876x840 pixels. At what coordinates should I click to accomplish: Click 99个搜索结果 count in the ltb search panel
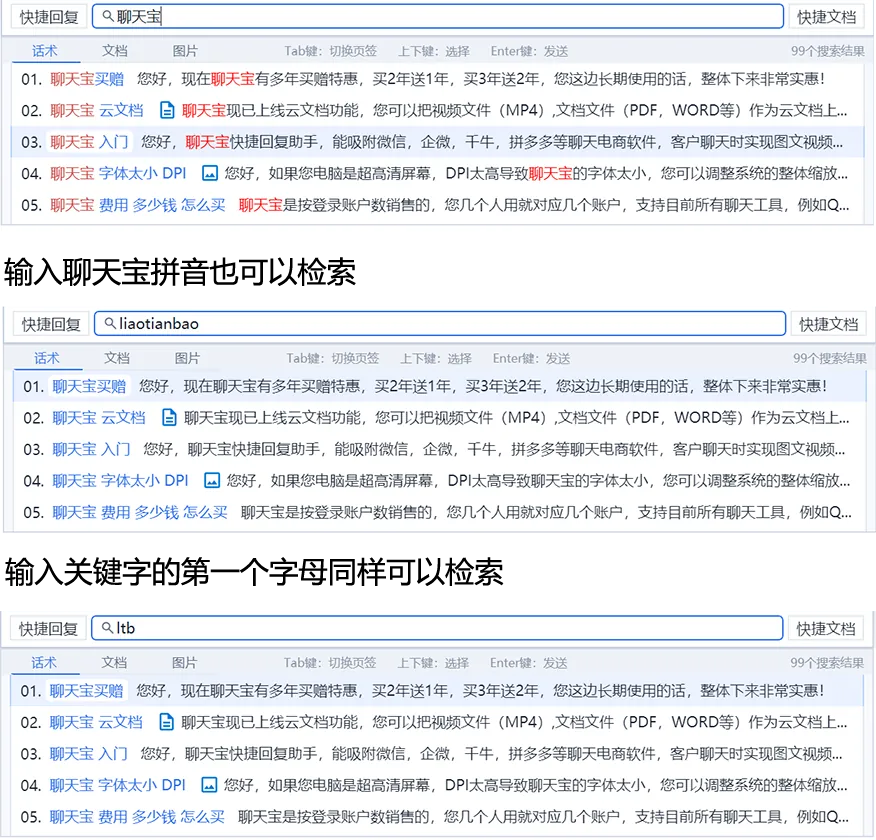pos(827,662)
